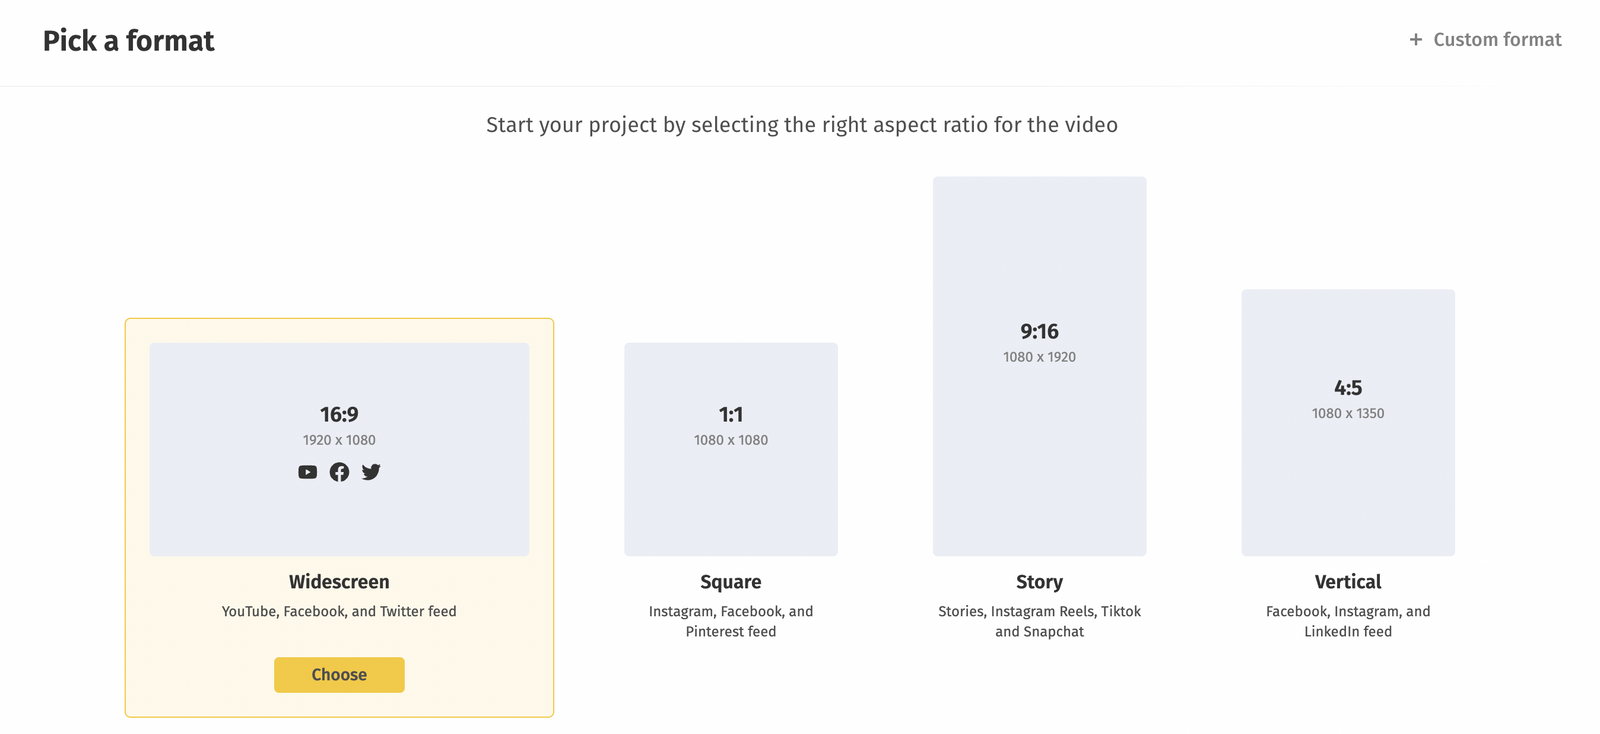Click the 1080 x 1920 resolution label
Image resolution: width=1600 pixels, height=734 pixels.
click(1039, 357)
